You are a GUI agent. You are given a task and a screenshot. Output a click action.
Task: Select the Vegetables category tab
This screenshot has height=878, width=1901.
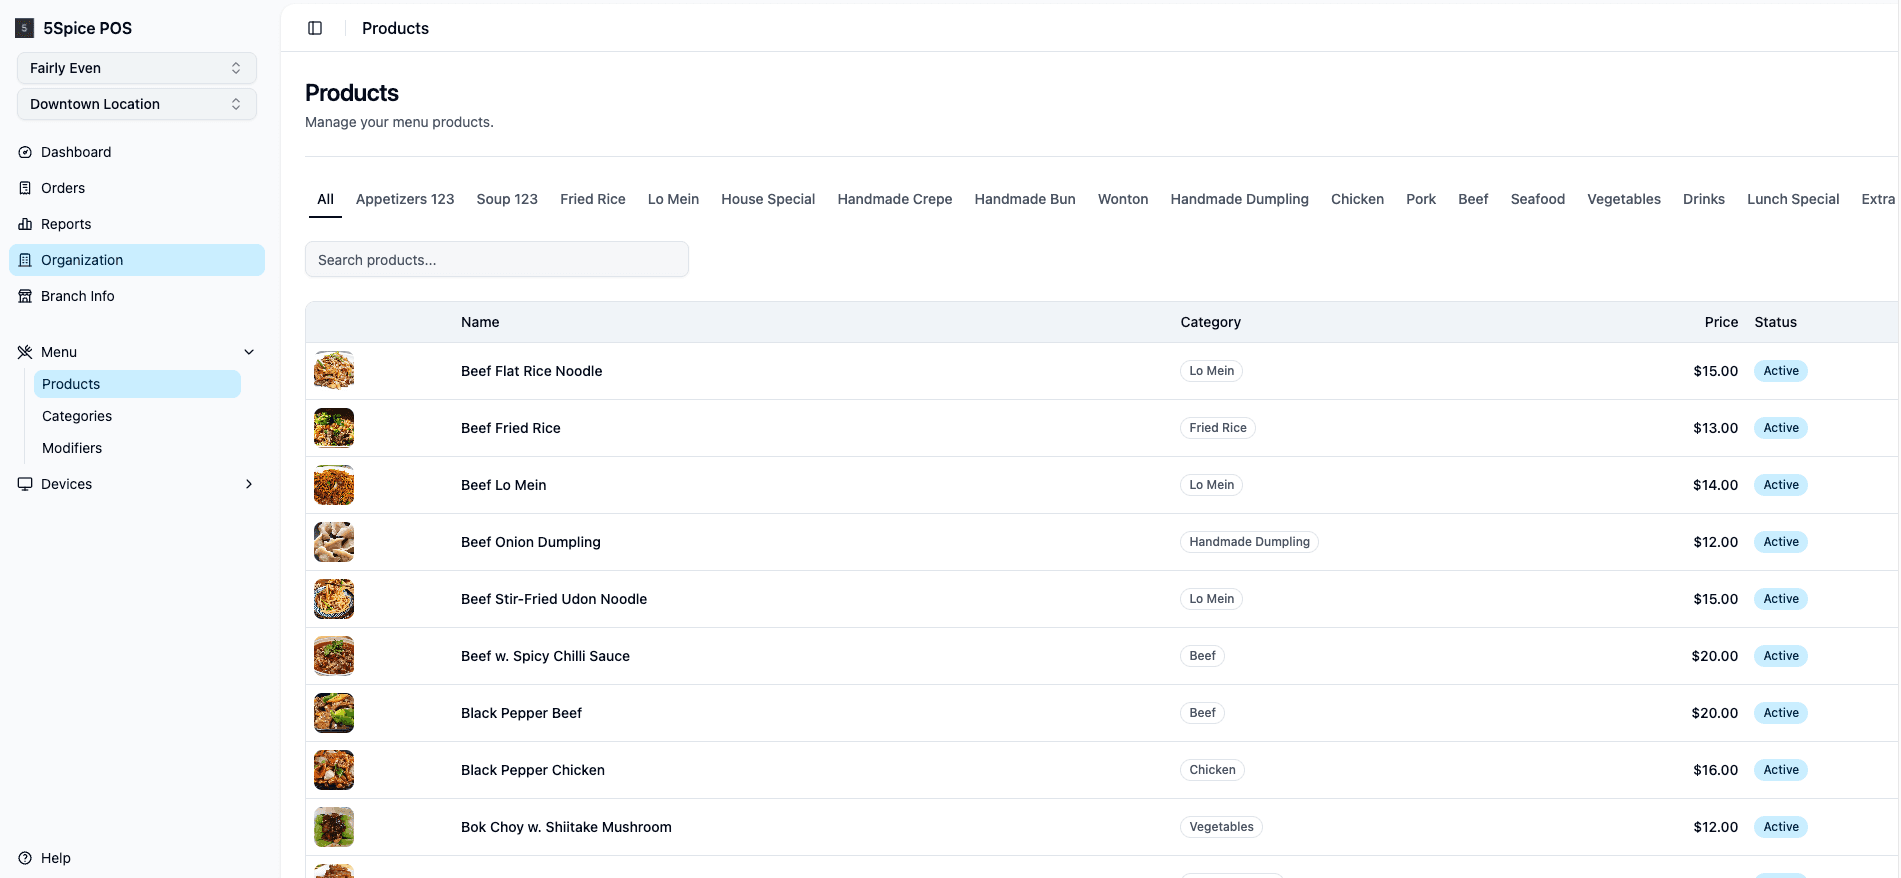pos(1623,199)
